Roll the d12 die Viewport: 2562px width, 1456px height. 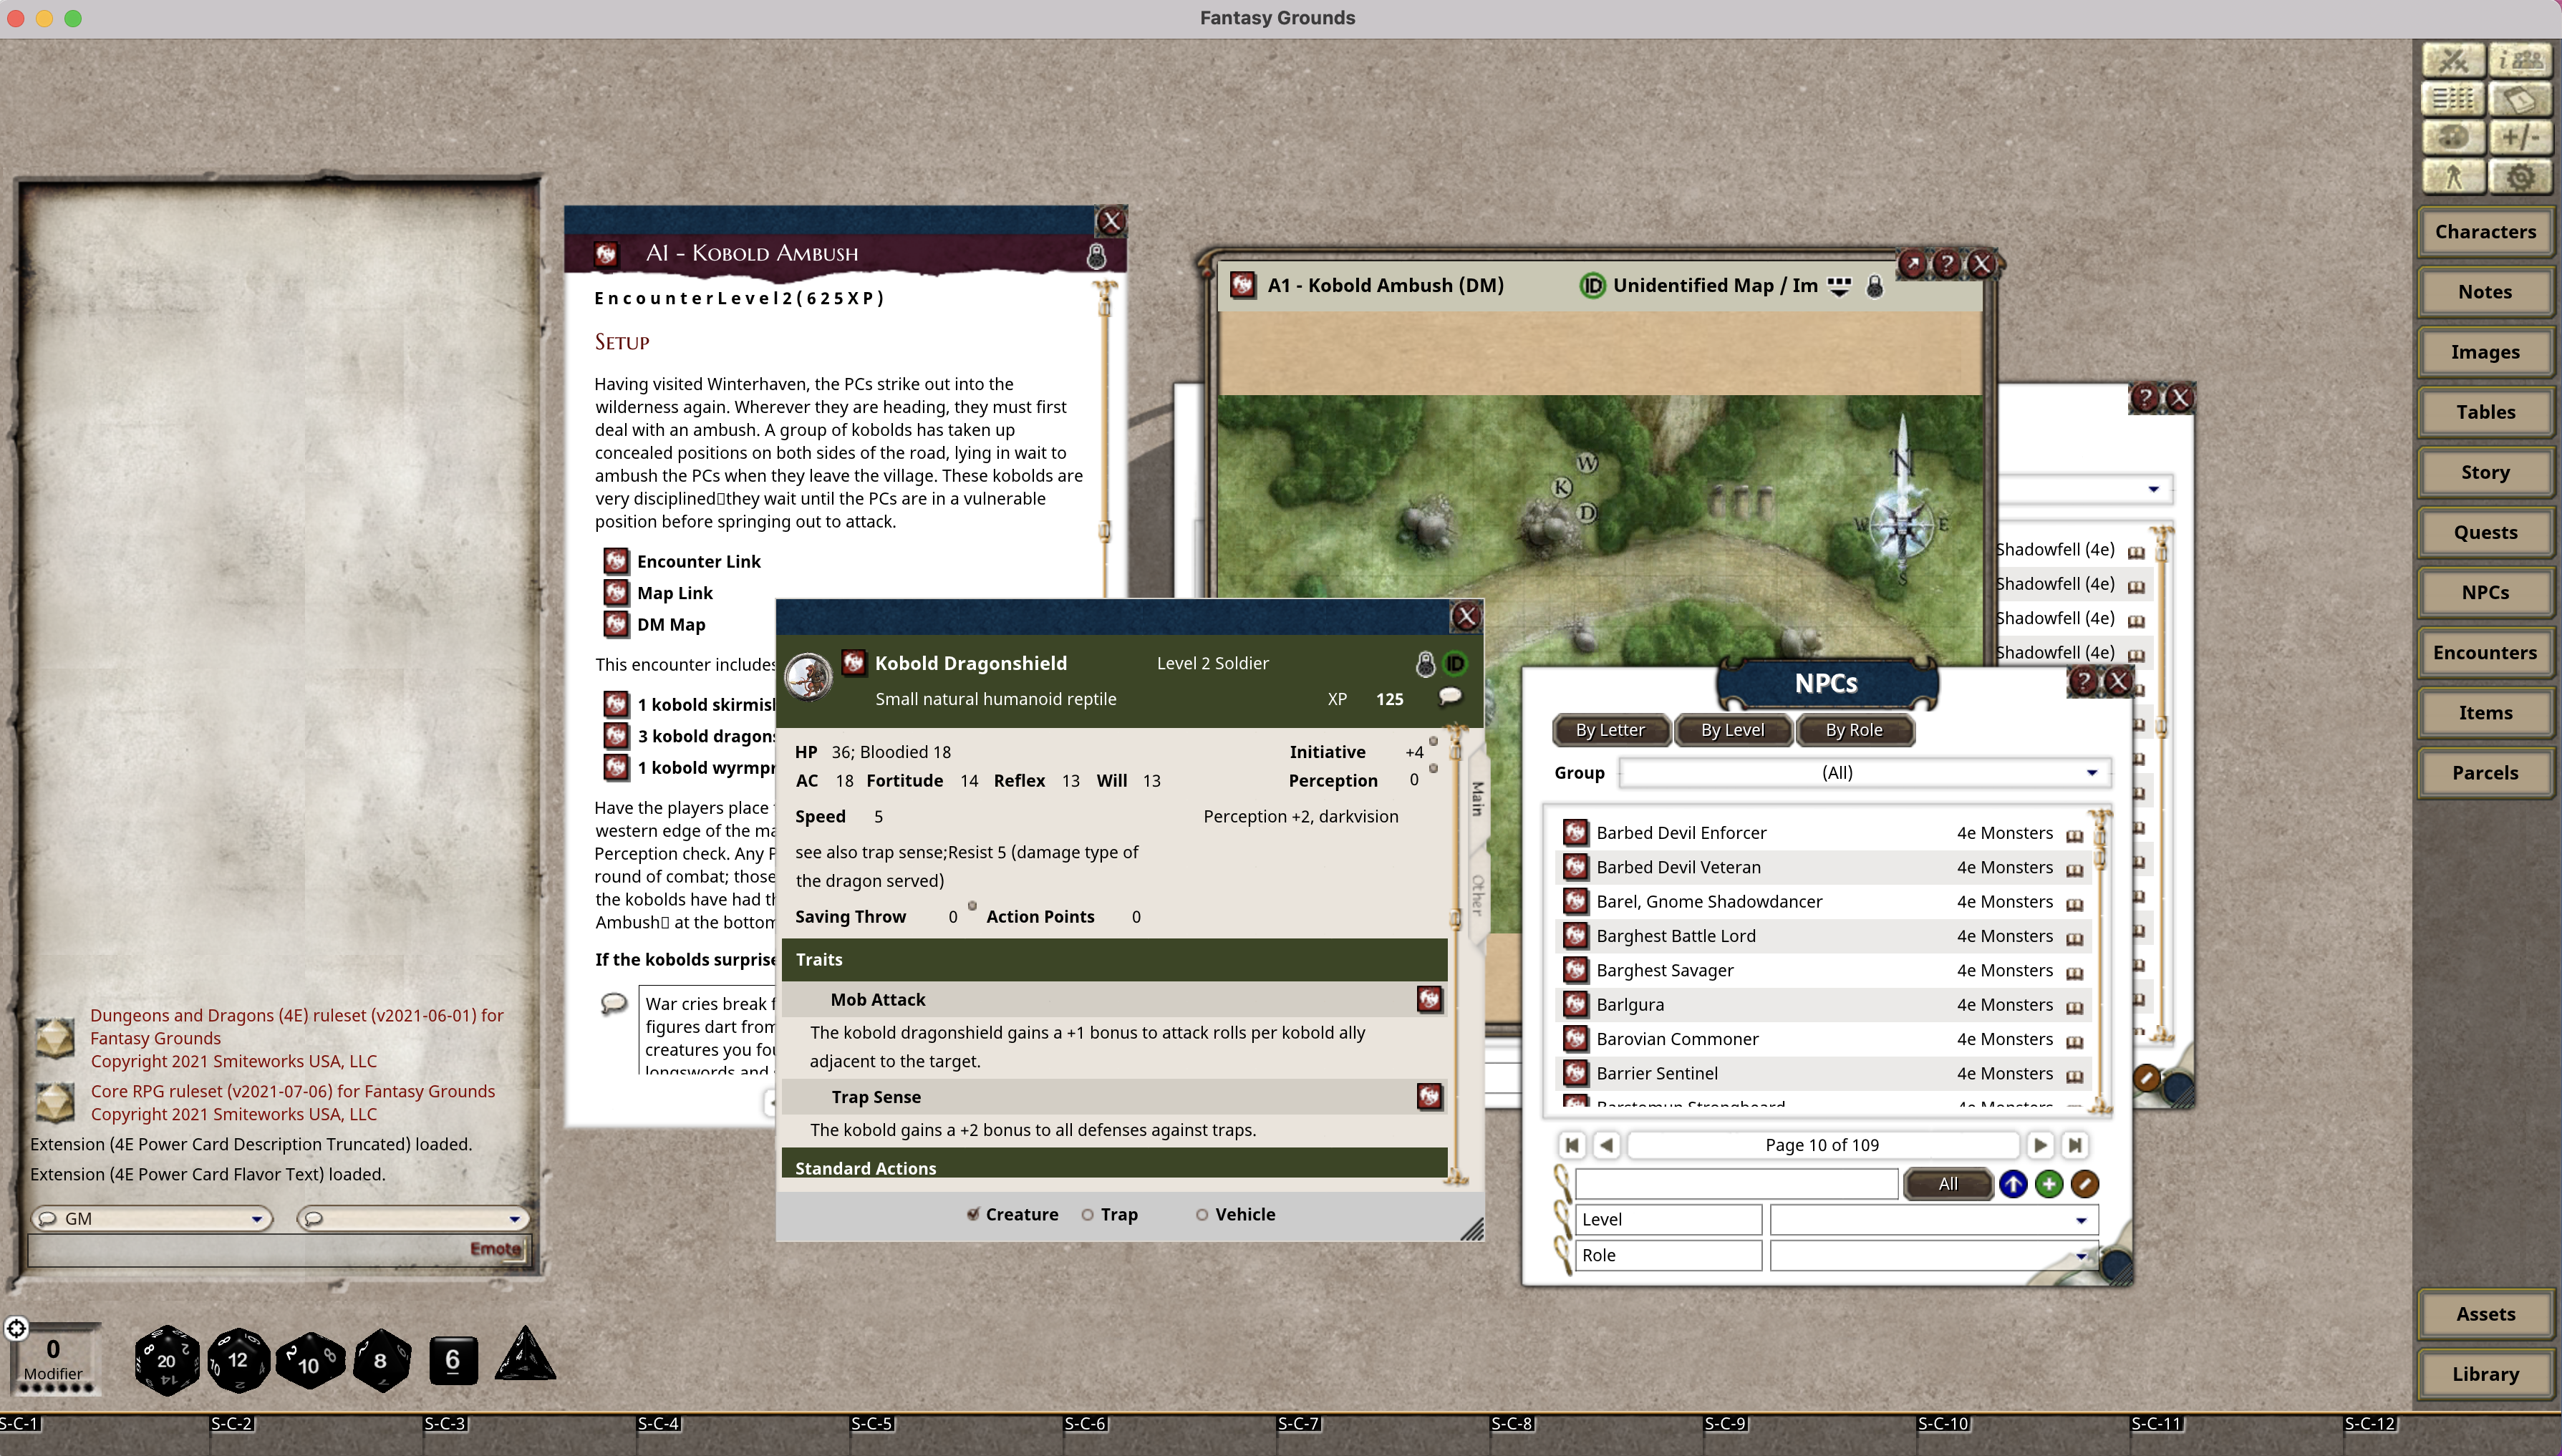(238, 1359)
